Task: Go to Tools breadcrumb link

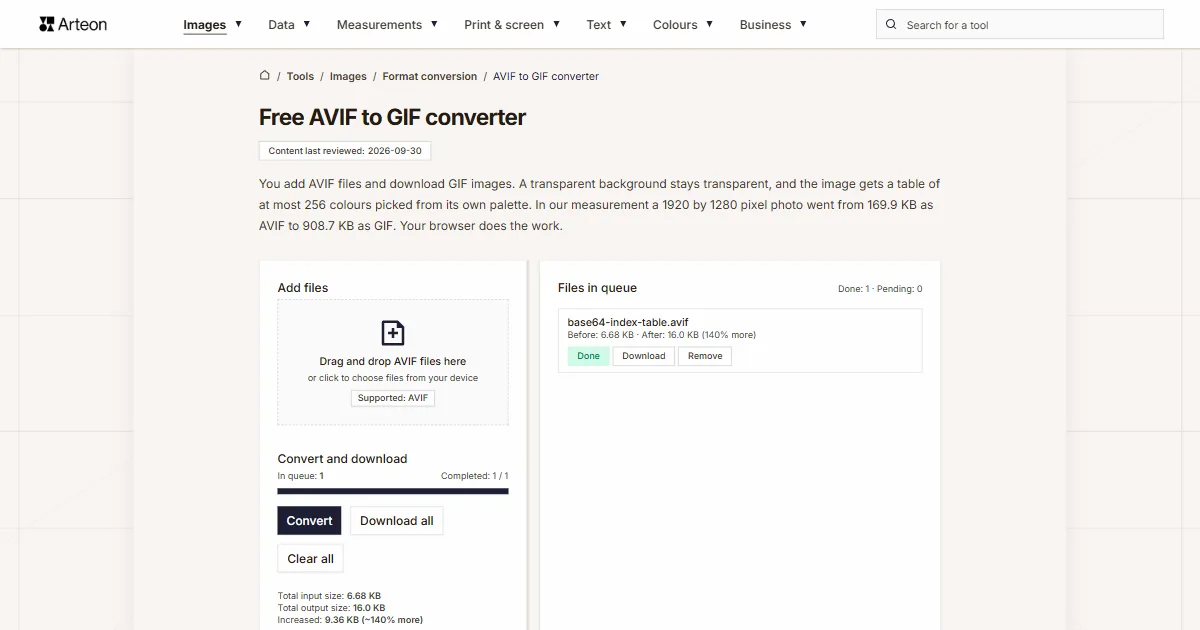Action: point(300,76)
